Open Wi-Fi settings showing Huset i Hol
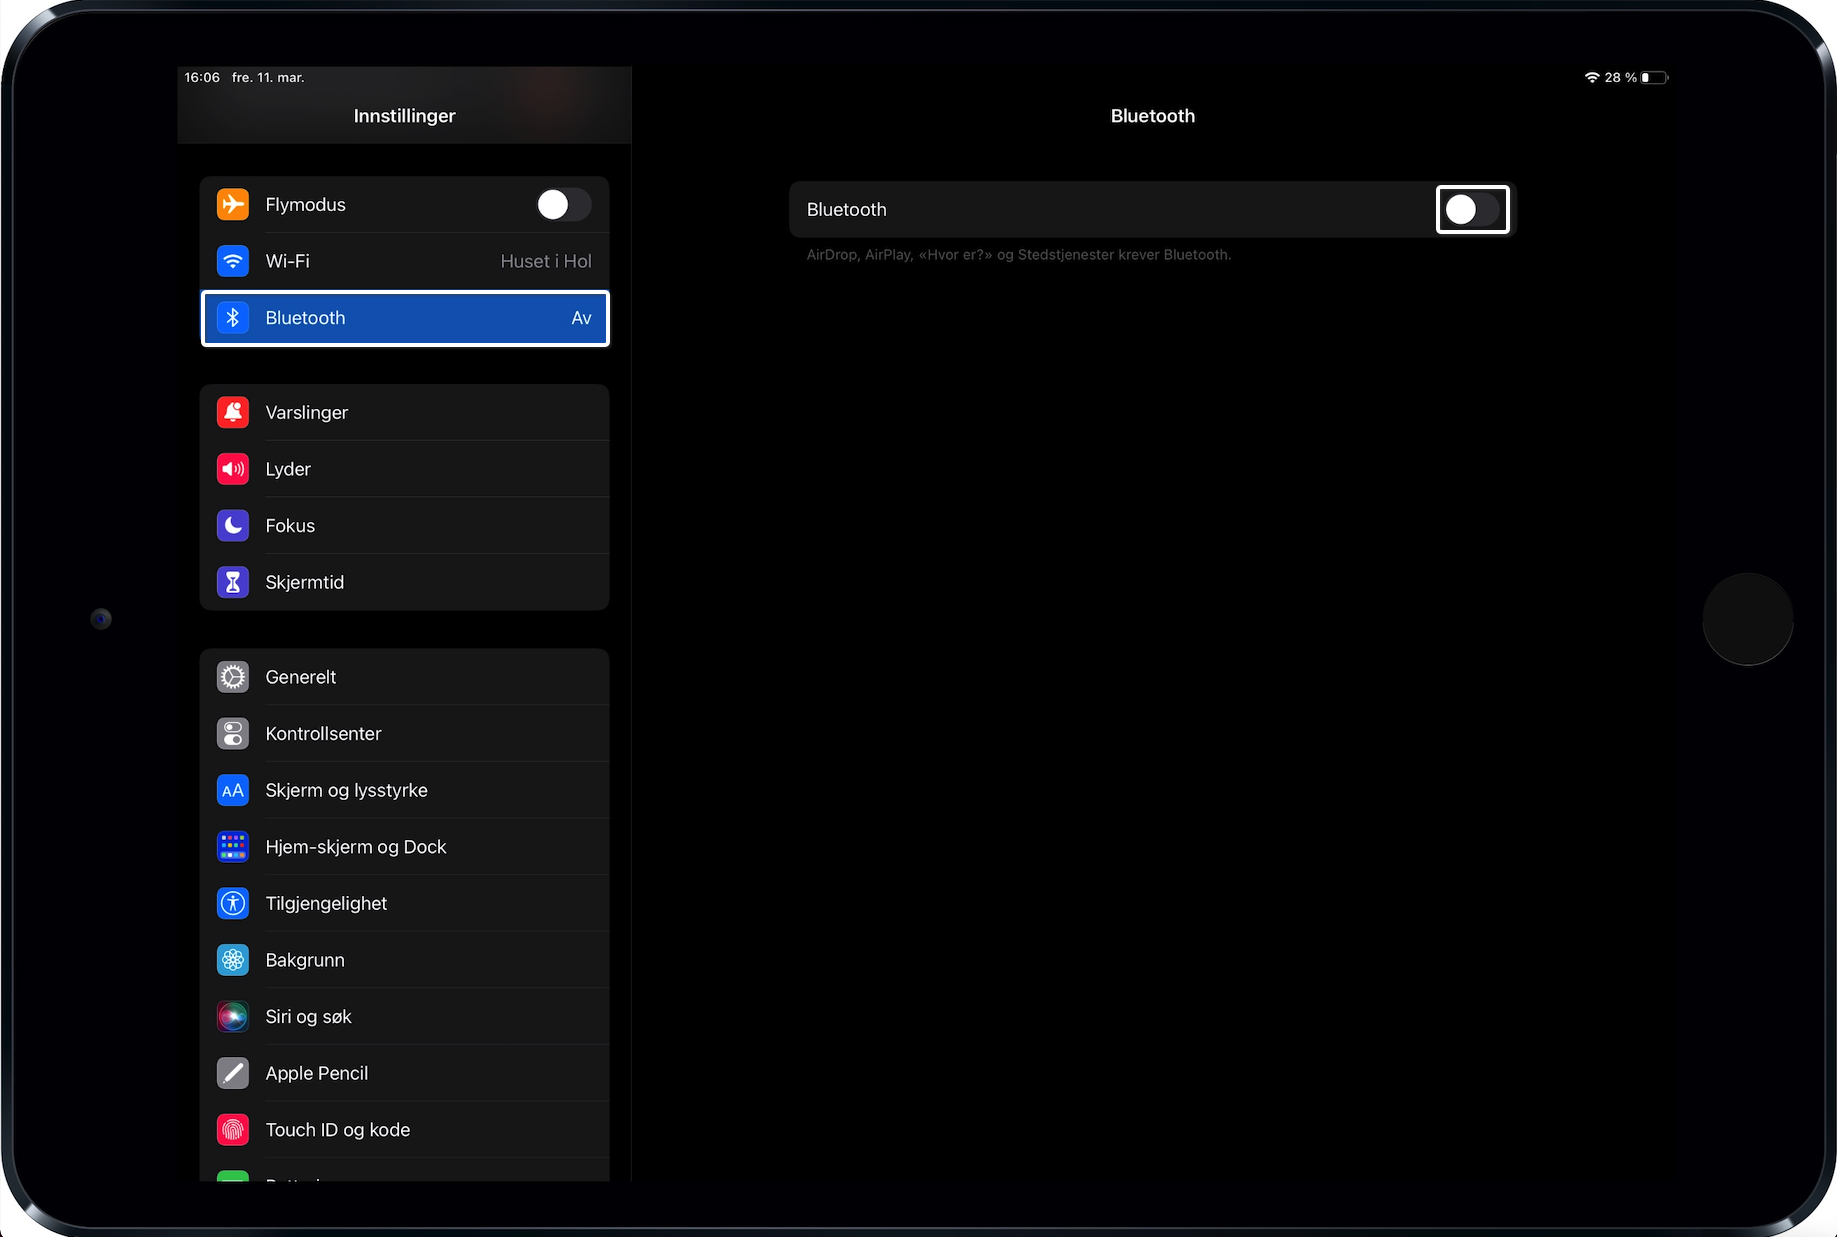Screen dimensions: 1837x1237 [405, 261]
